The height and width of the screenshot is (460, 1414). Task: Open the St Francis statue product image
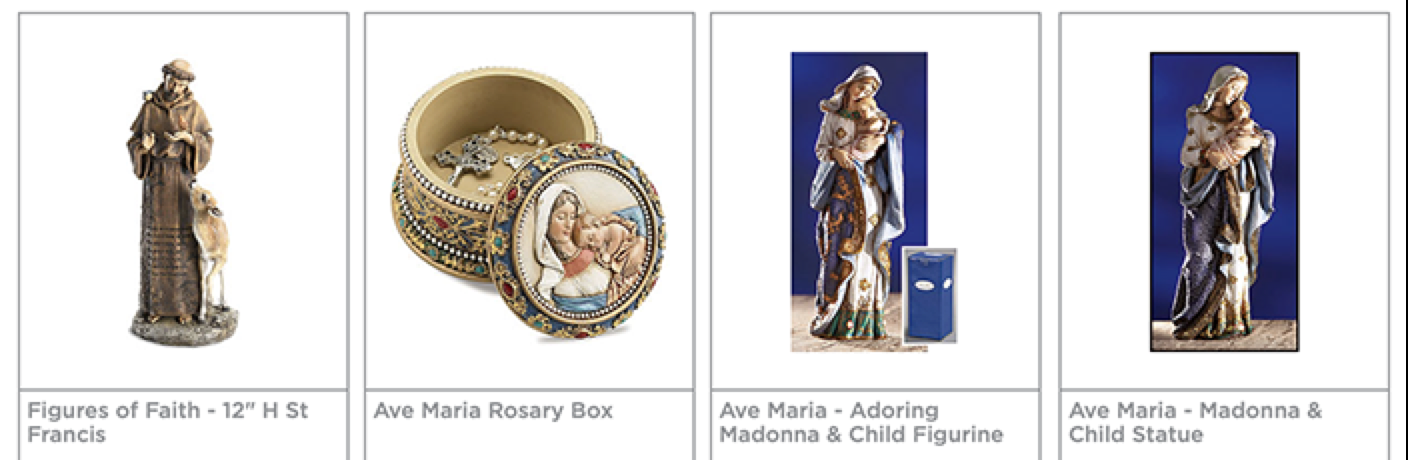pyautogui.click(x=183, y=201)
